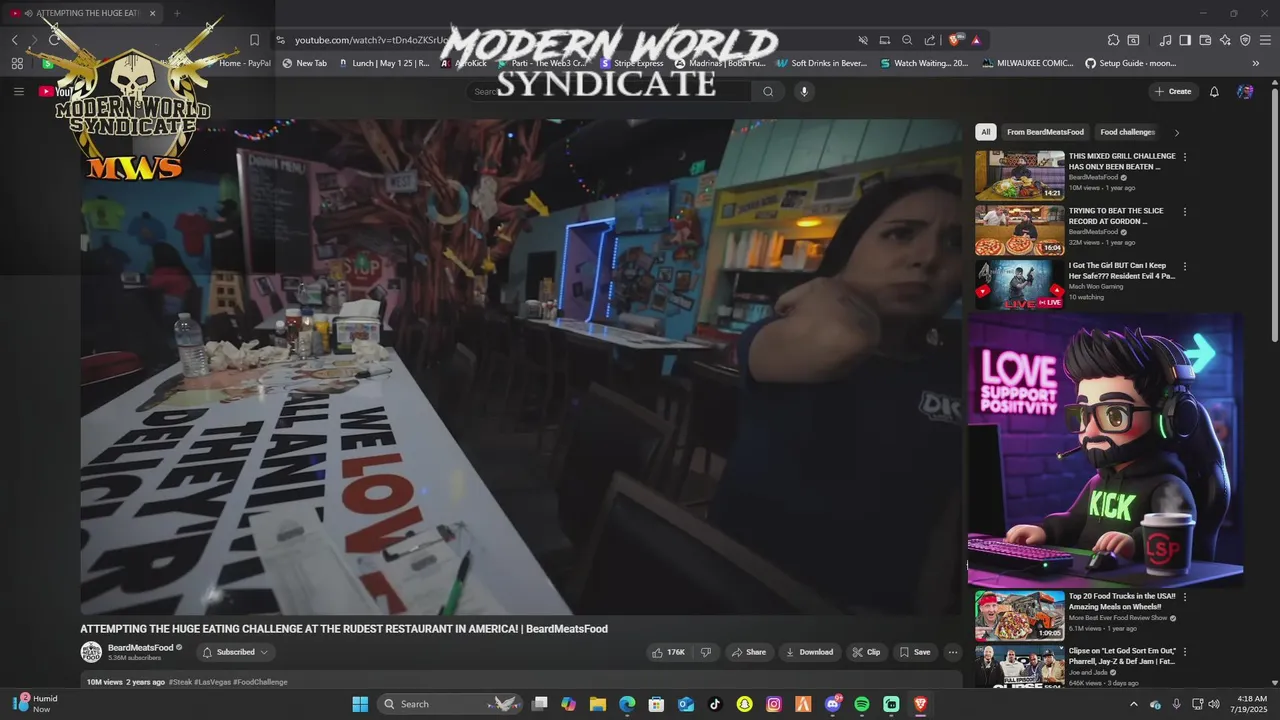Dislike the video with thumbs down
Screen dimensions: 1280x720
coord(706,652)
